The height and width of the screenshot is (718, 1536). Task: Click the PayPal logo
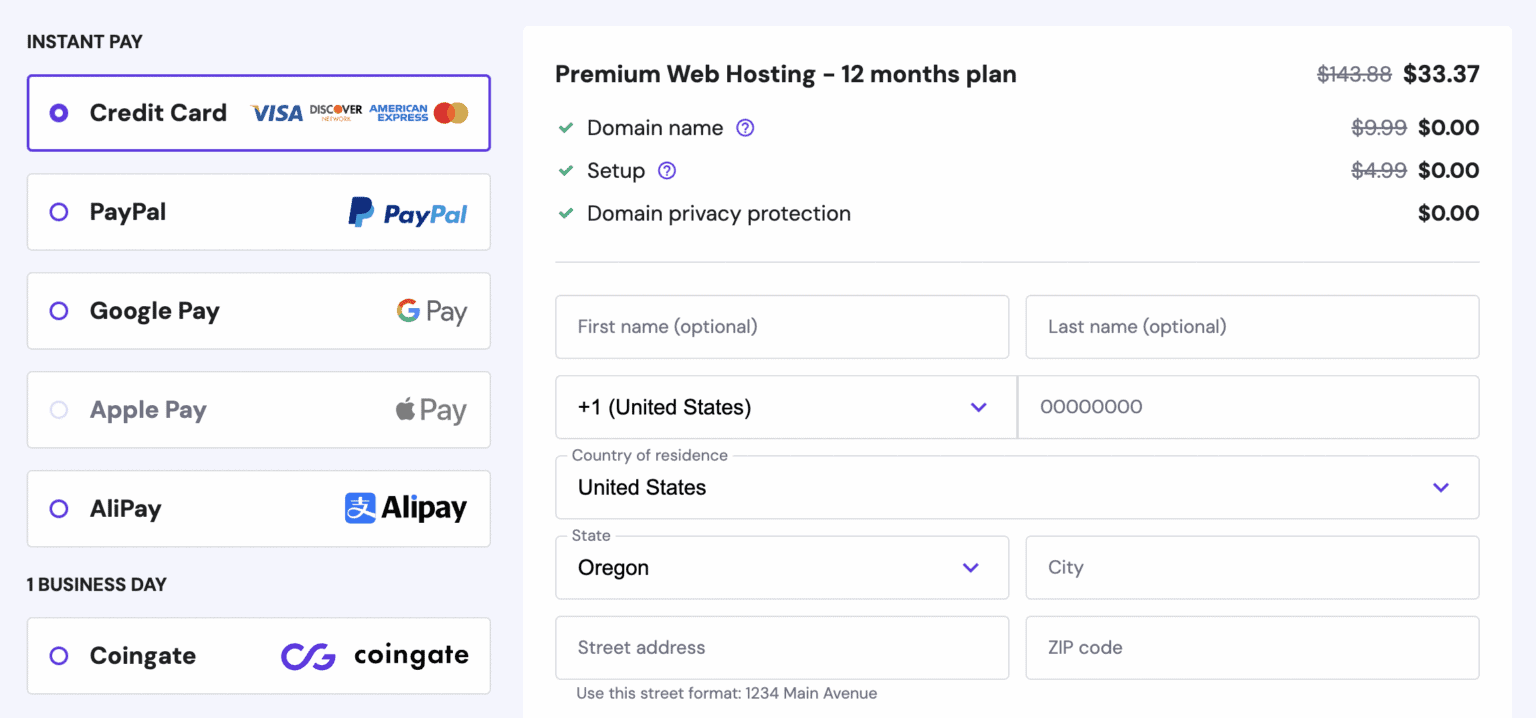407,212
